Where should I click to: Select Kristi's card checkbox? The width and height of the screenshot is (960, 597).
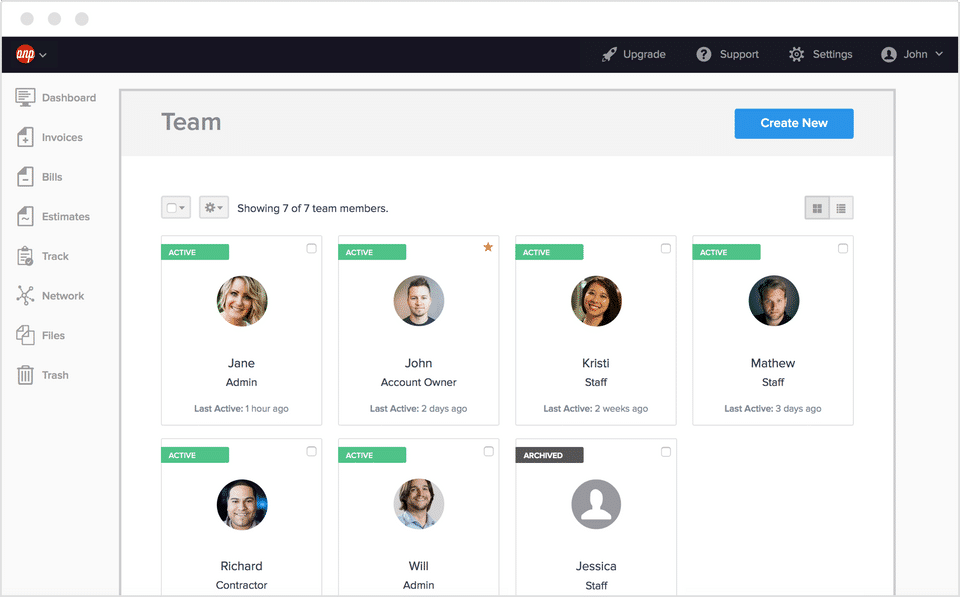coord(666,248)
